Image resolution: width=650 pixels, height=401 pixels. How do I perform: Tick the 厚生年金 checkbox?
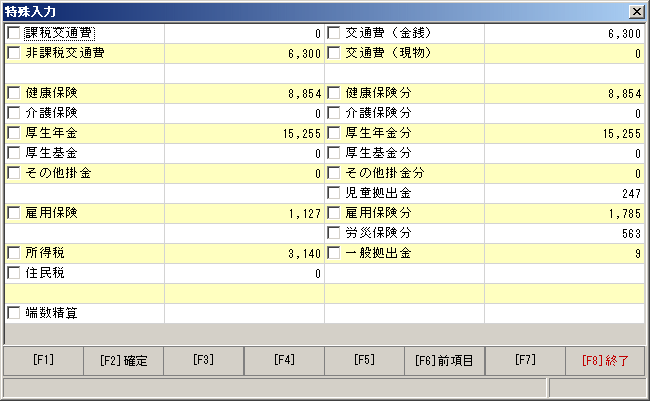click(x=14, y=133)
